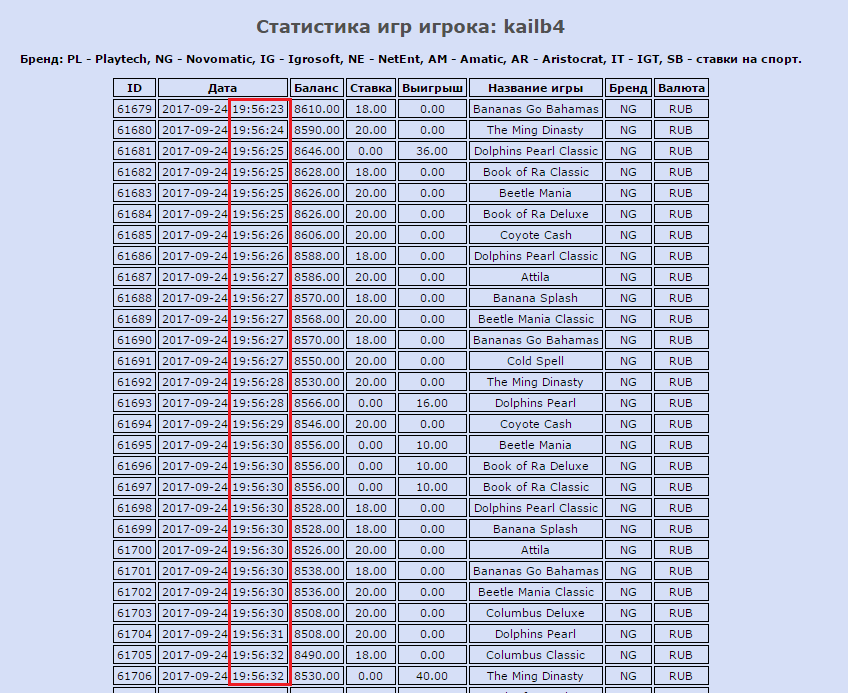Select the Бренд column header

click(628, 88)
